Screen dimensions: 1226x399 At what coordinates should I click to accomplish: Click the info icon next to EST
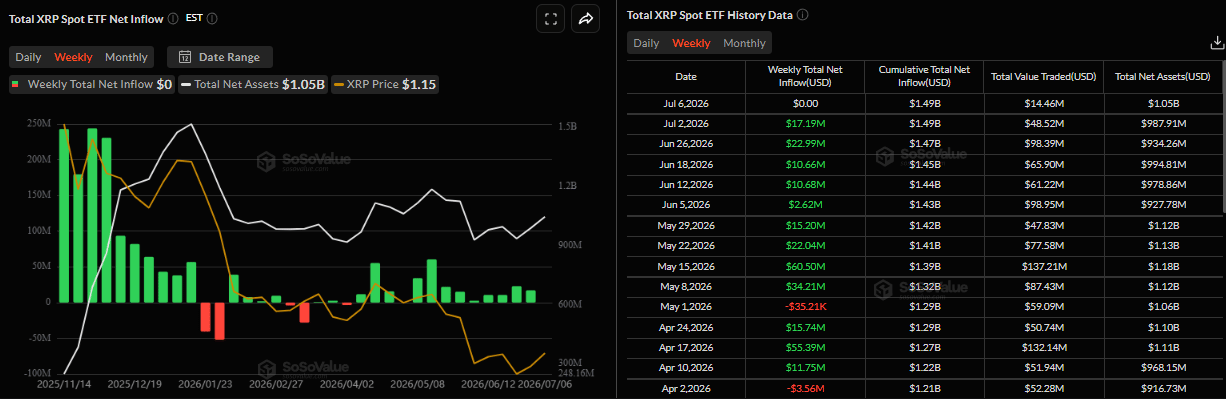pyautogui.click(x=212, y=18)
